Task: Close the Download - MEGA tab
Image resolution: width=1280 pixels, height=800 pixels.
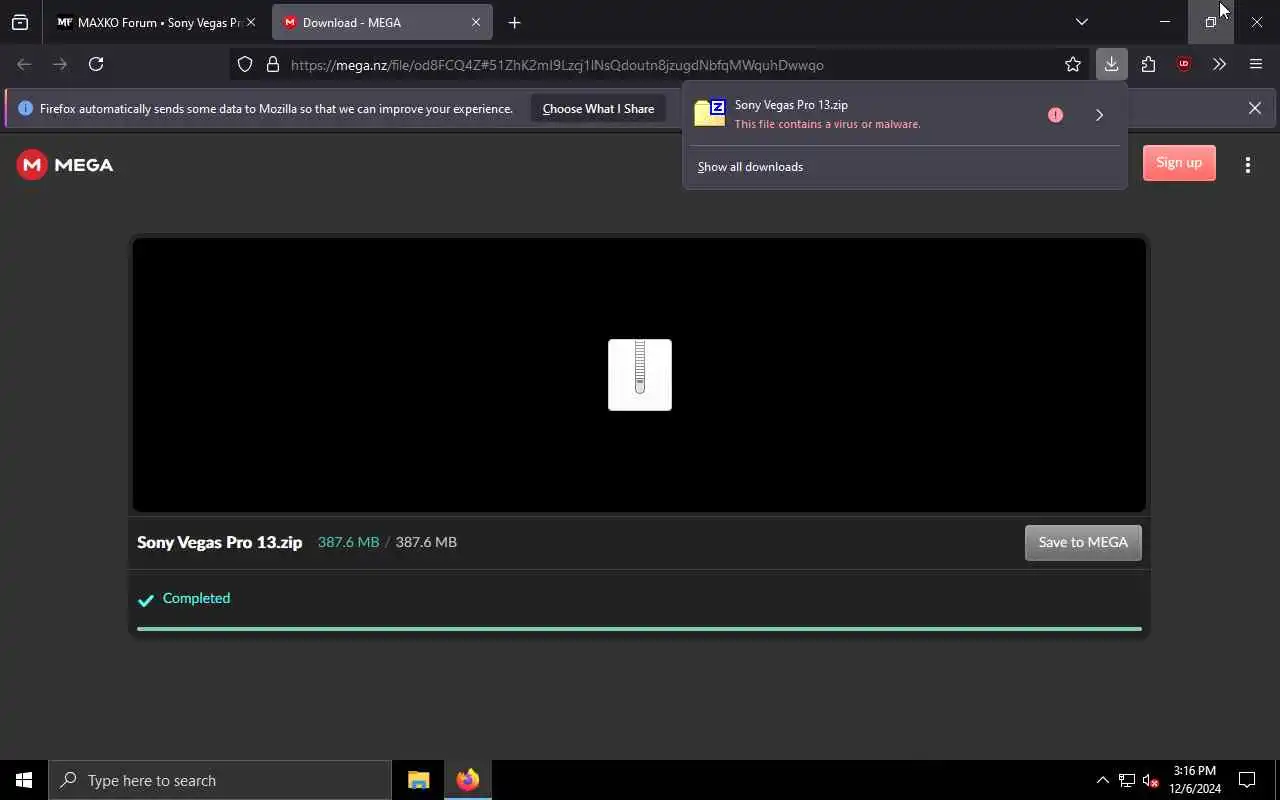Action: 476,22
